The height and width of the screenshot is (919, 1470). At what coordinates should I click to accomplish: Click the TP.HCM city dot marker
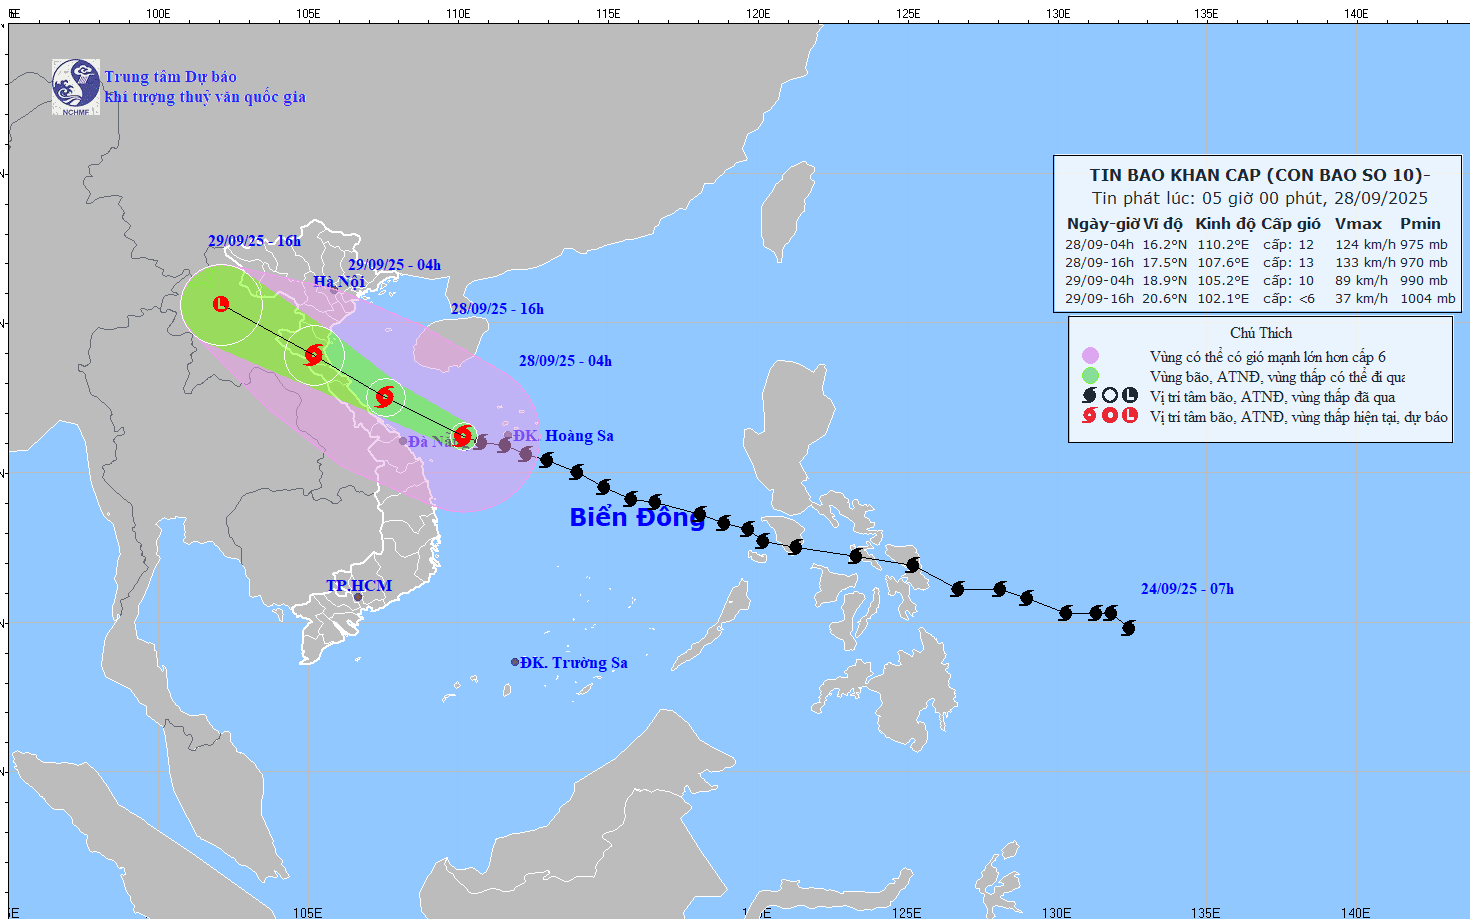pyautogui.click(x=358, y=597)
